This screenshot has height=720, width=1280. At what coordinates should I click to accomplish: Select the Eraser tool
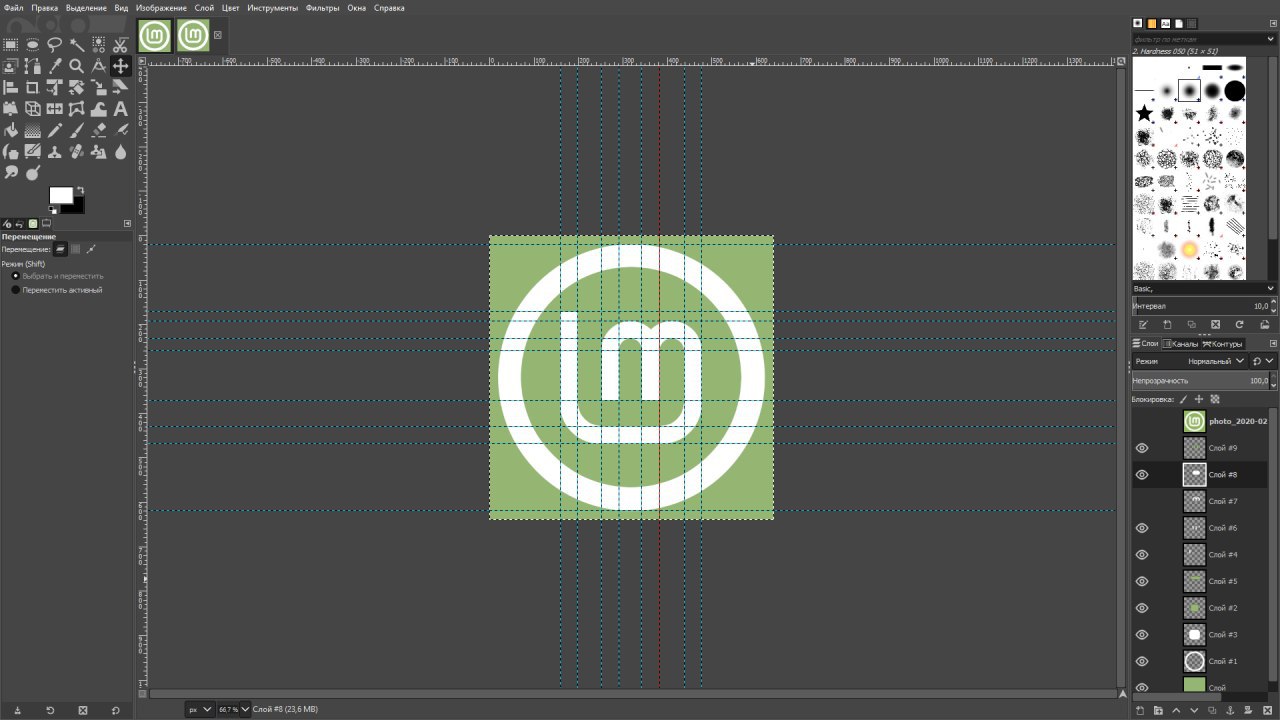[99, 130]
